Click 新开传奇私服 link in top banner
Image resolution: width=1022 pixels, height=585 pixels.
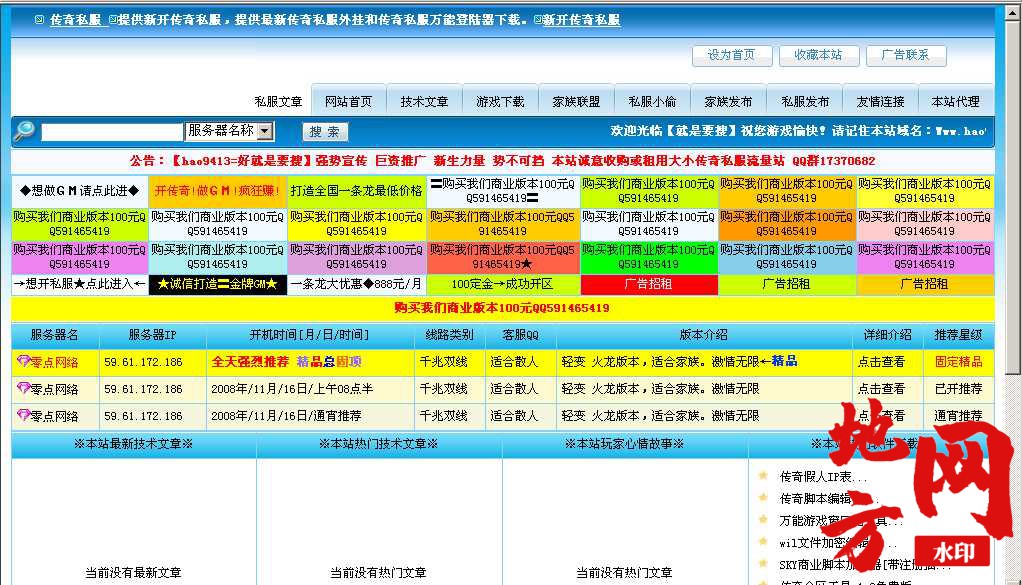(581, 20)
